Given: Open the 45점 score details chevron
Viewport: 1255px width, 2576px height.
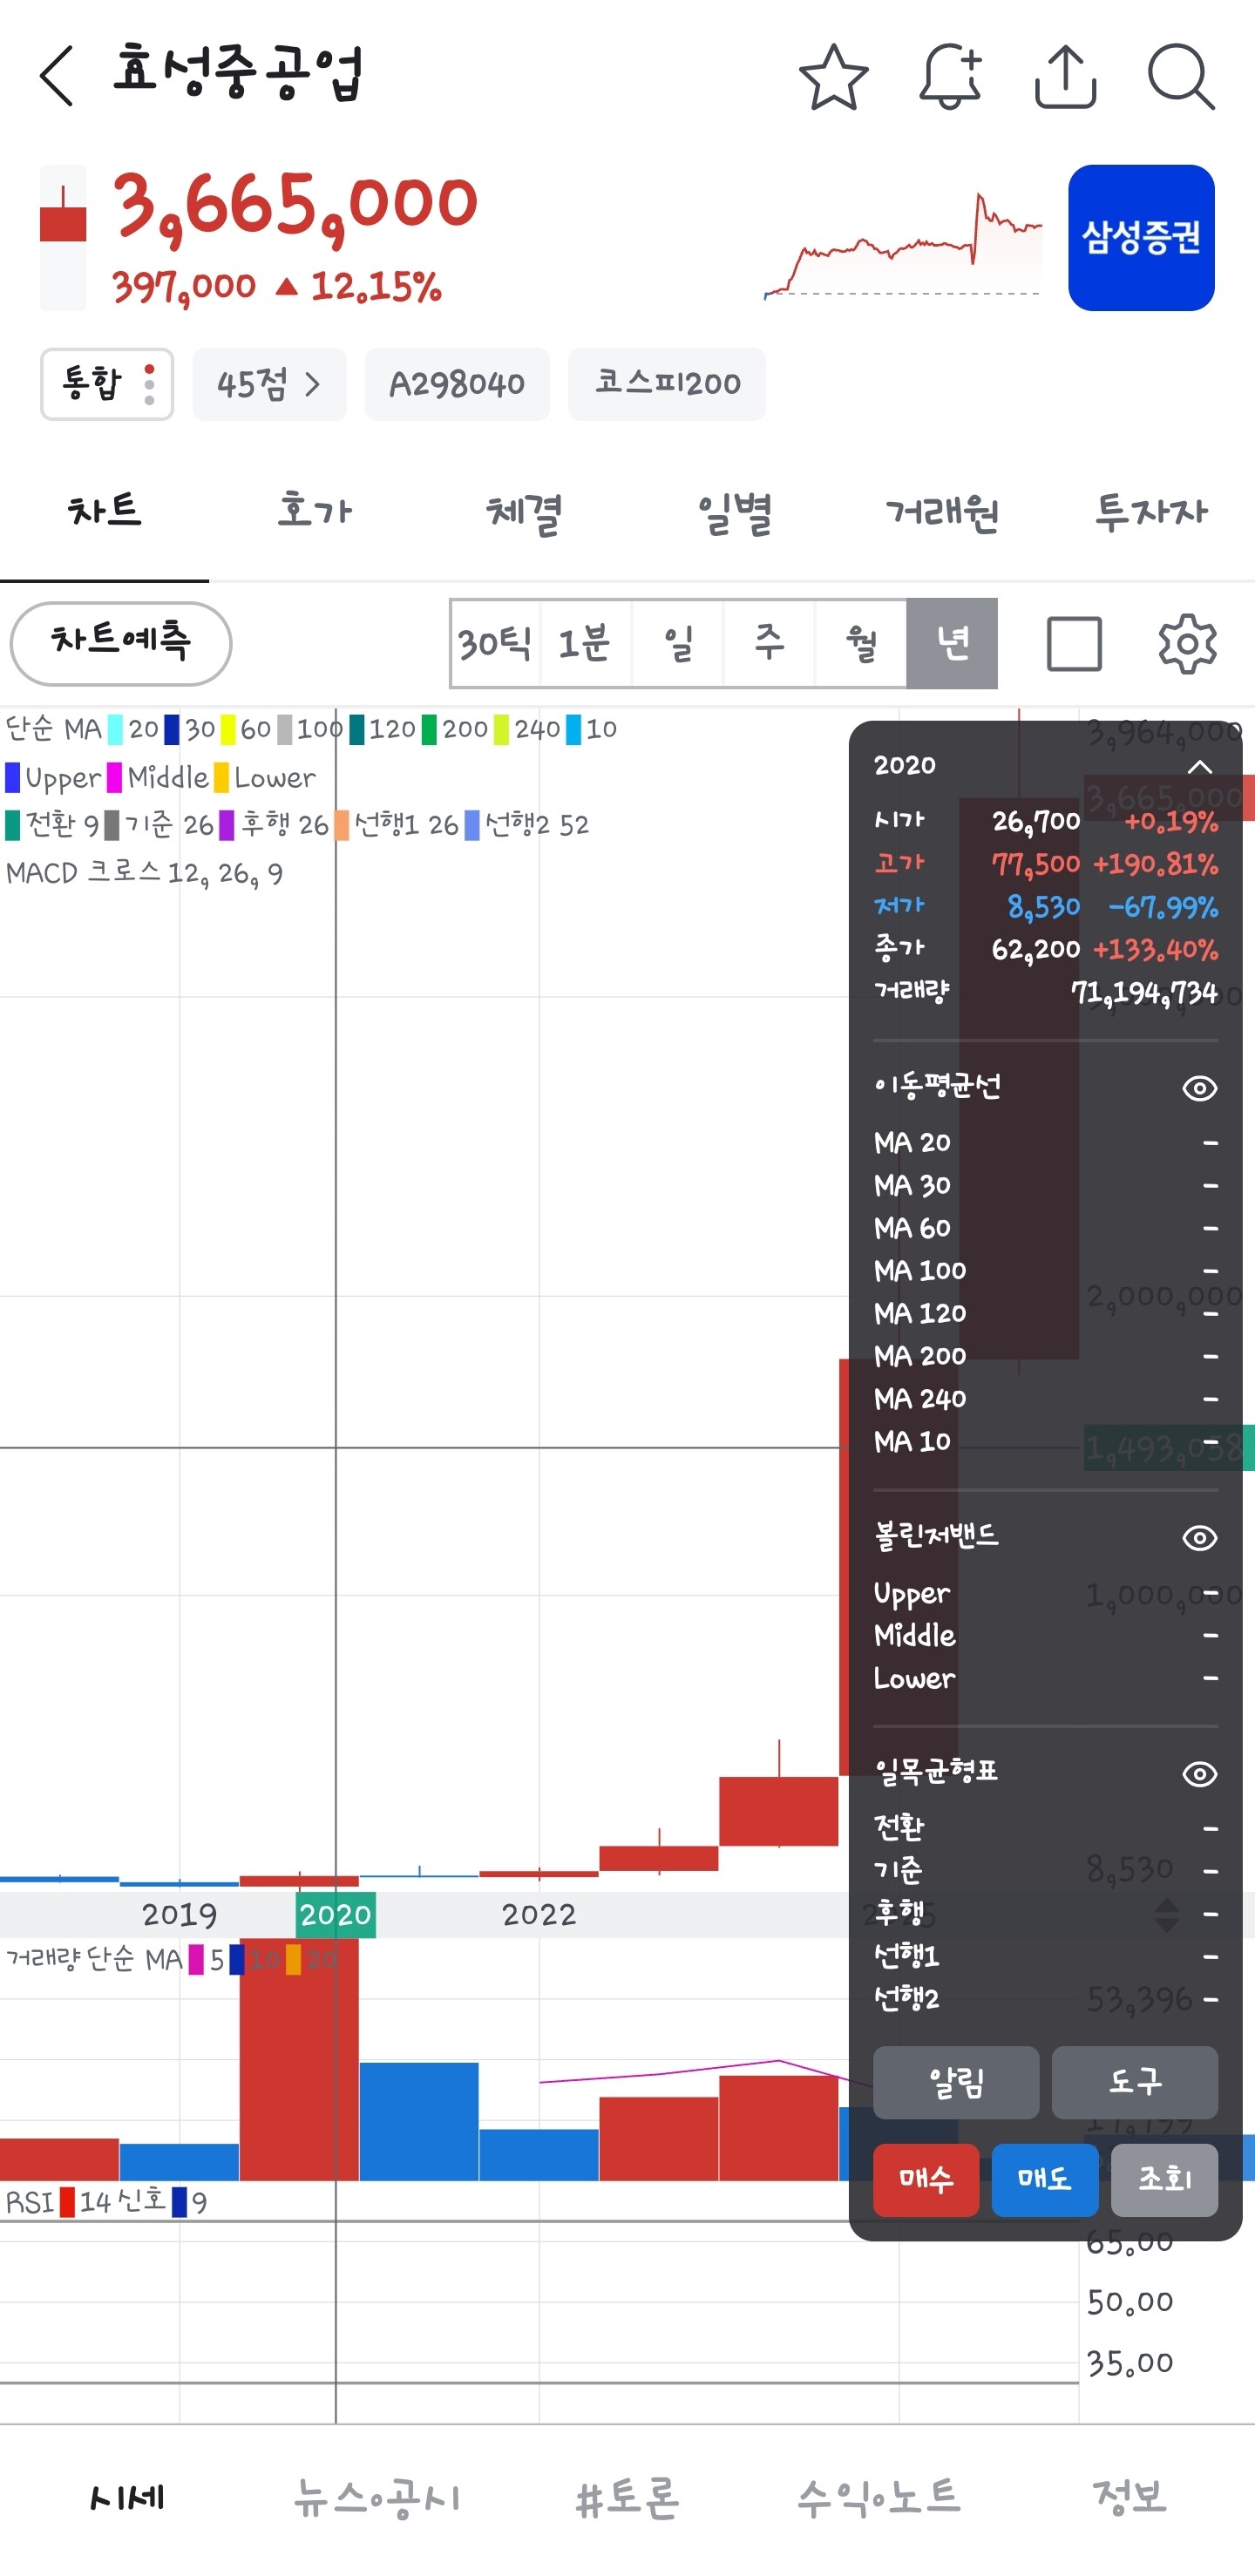Looking at the screenshot, I should [x=269, y=384].
